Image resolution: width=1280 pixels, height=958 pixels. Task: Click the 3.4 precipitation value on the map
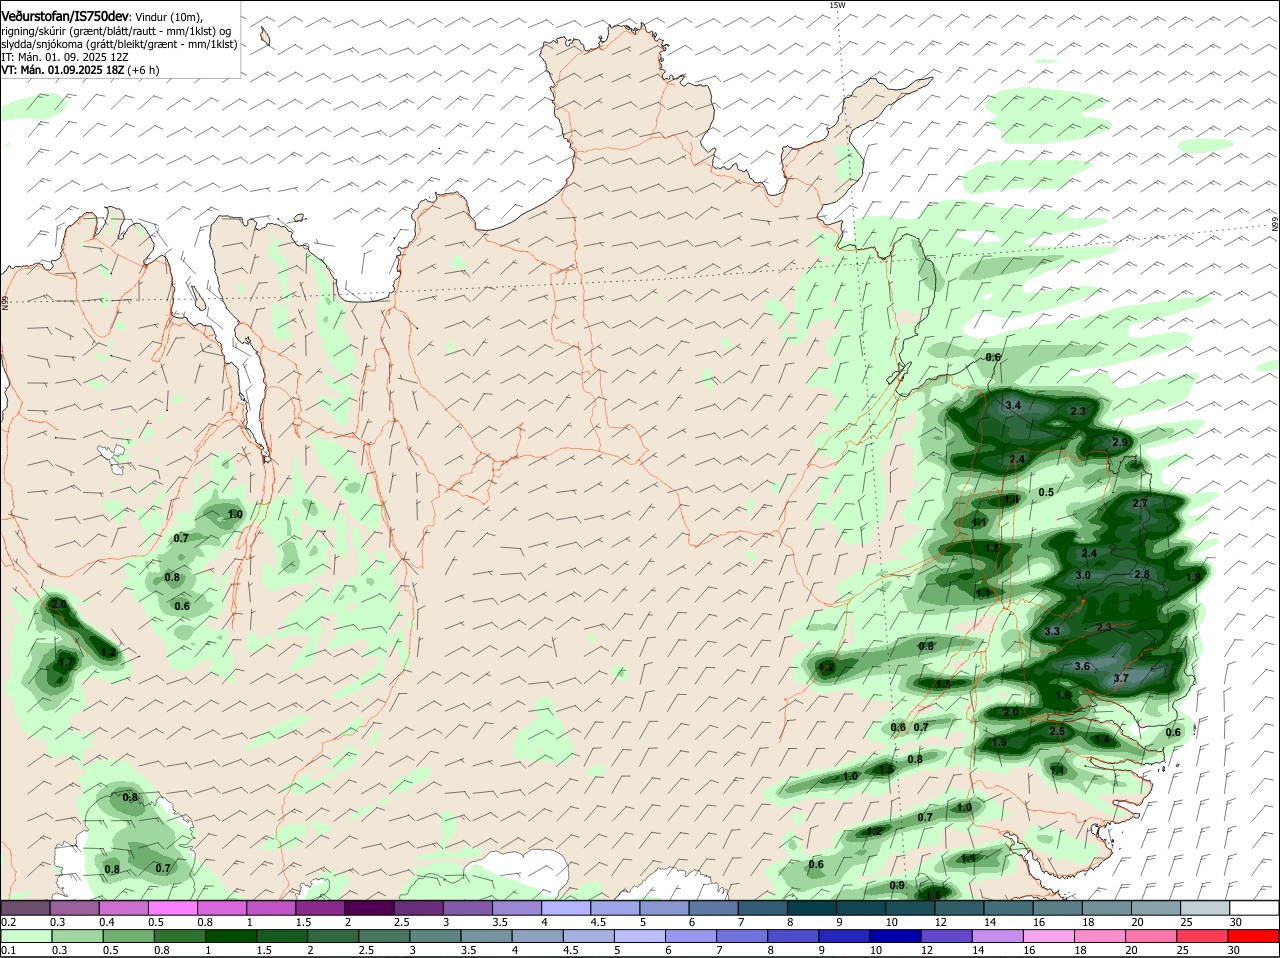coord(1013,405)
